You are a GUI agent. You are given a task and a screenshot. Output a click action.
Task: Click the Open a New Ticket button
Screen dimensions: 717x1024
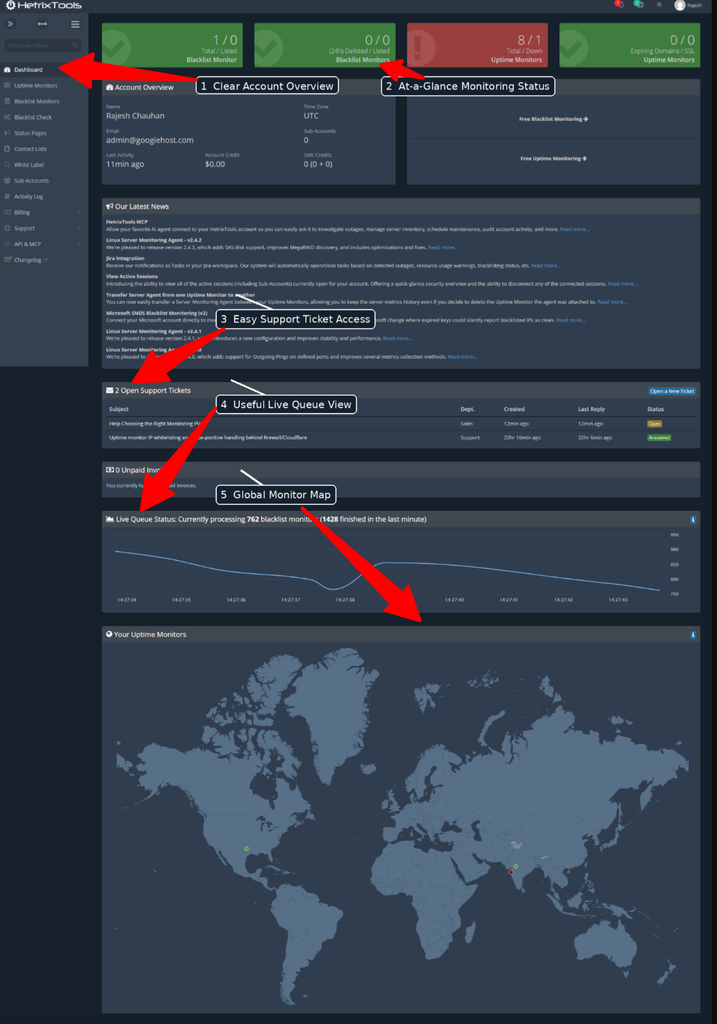pyautogui.click(x=672, y=391)
